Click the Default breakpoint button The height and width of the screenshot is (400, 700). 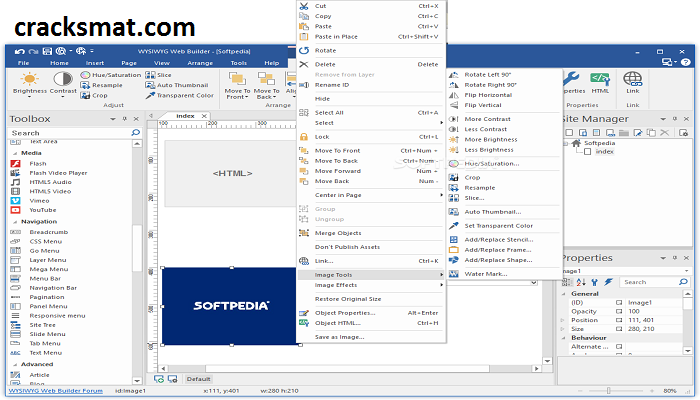pos(198,379)
